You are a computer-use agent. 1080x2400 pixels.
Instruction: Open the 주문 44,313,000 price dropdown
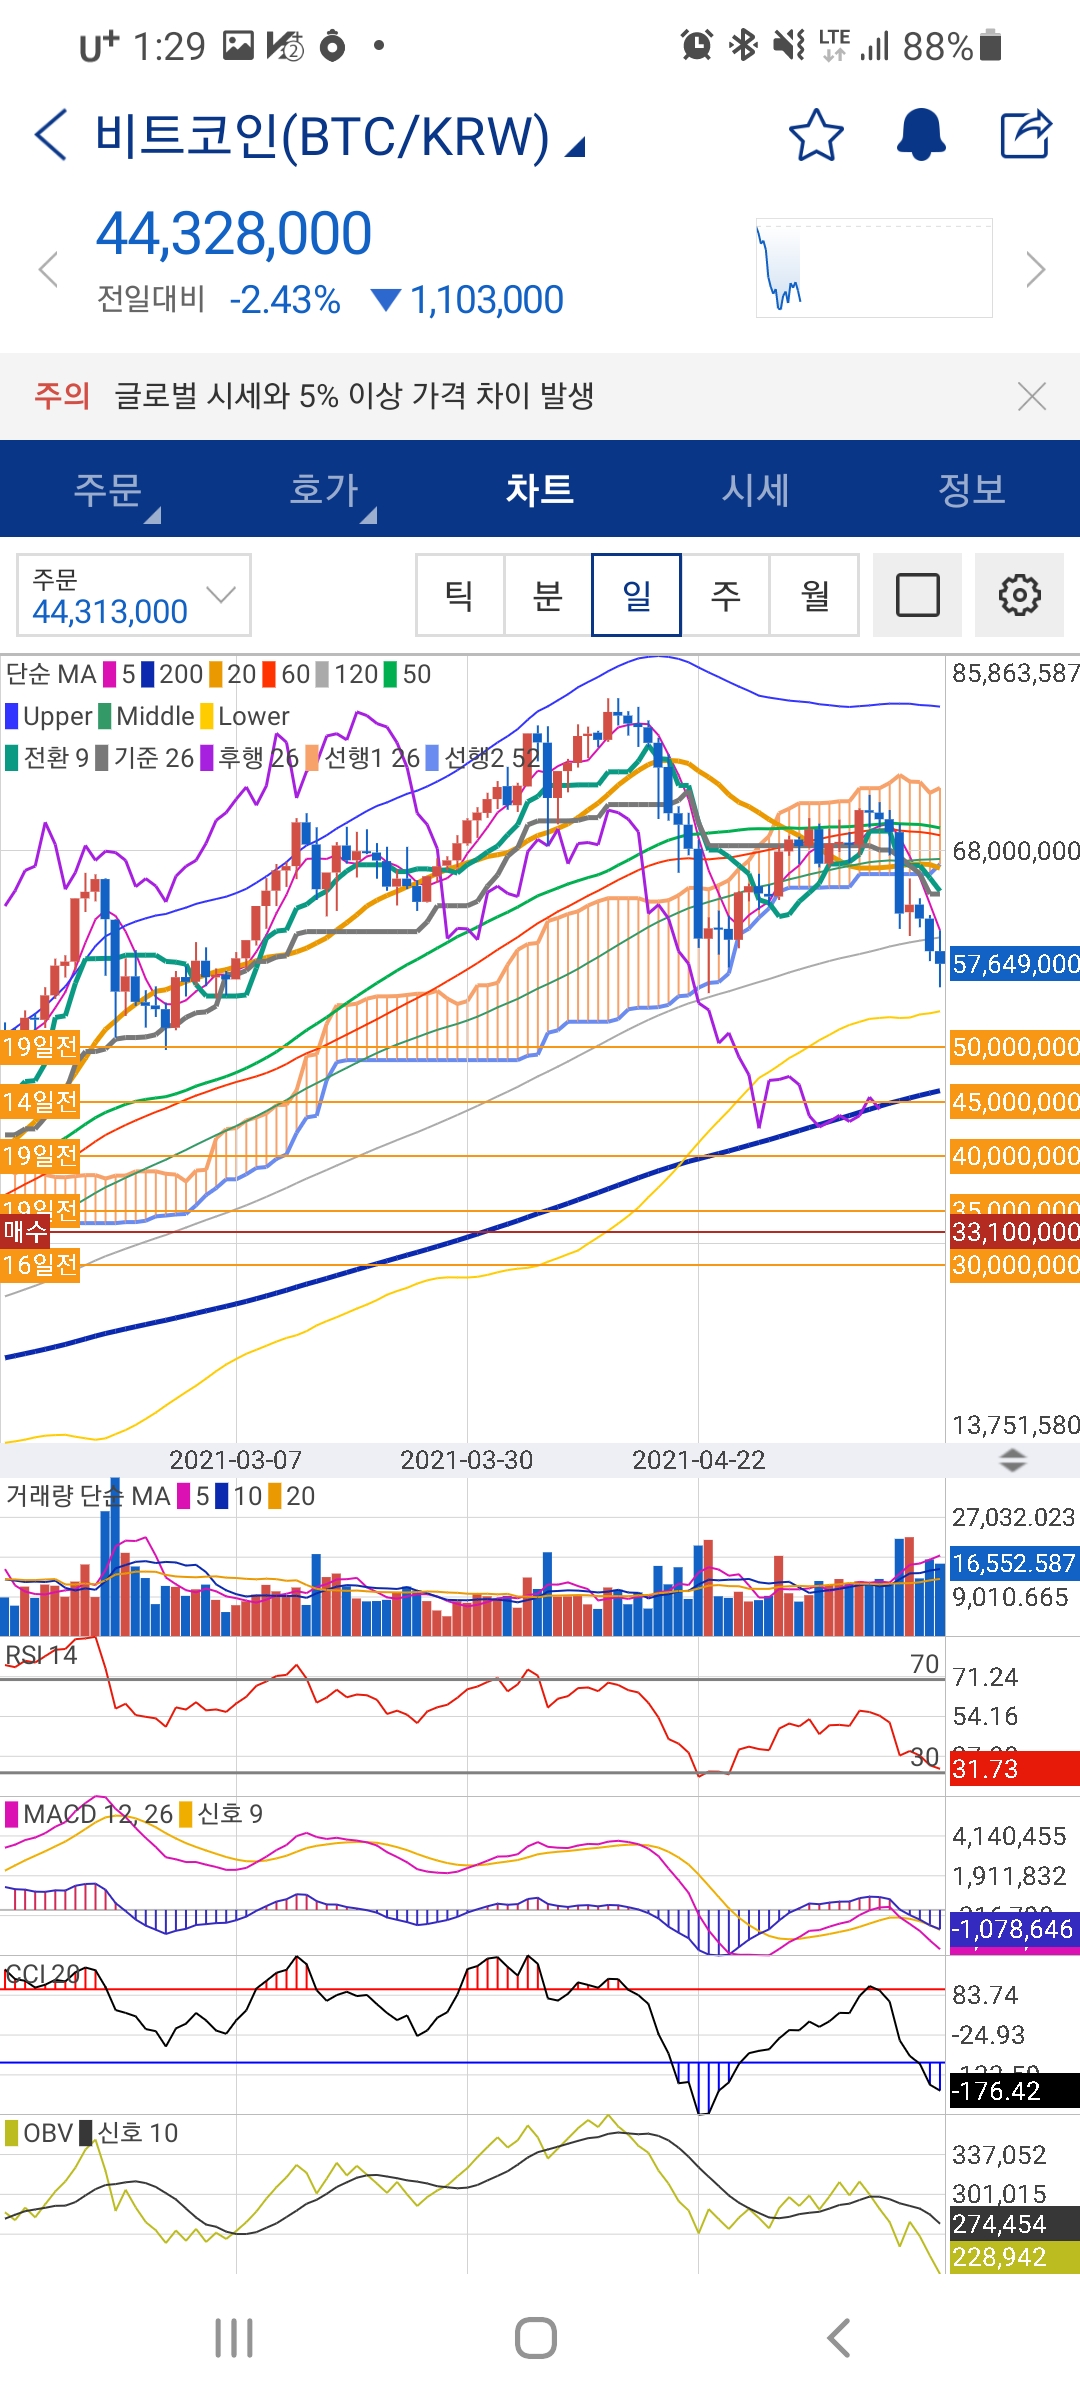[134, 595]
